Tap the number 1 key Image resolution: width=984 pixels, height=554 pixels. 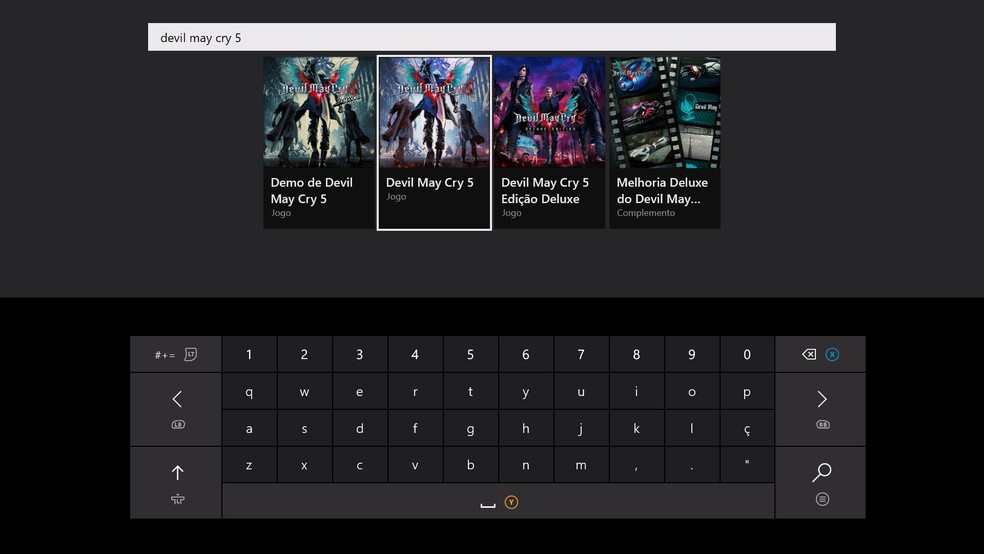tap(249, 354)
